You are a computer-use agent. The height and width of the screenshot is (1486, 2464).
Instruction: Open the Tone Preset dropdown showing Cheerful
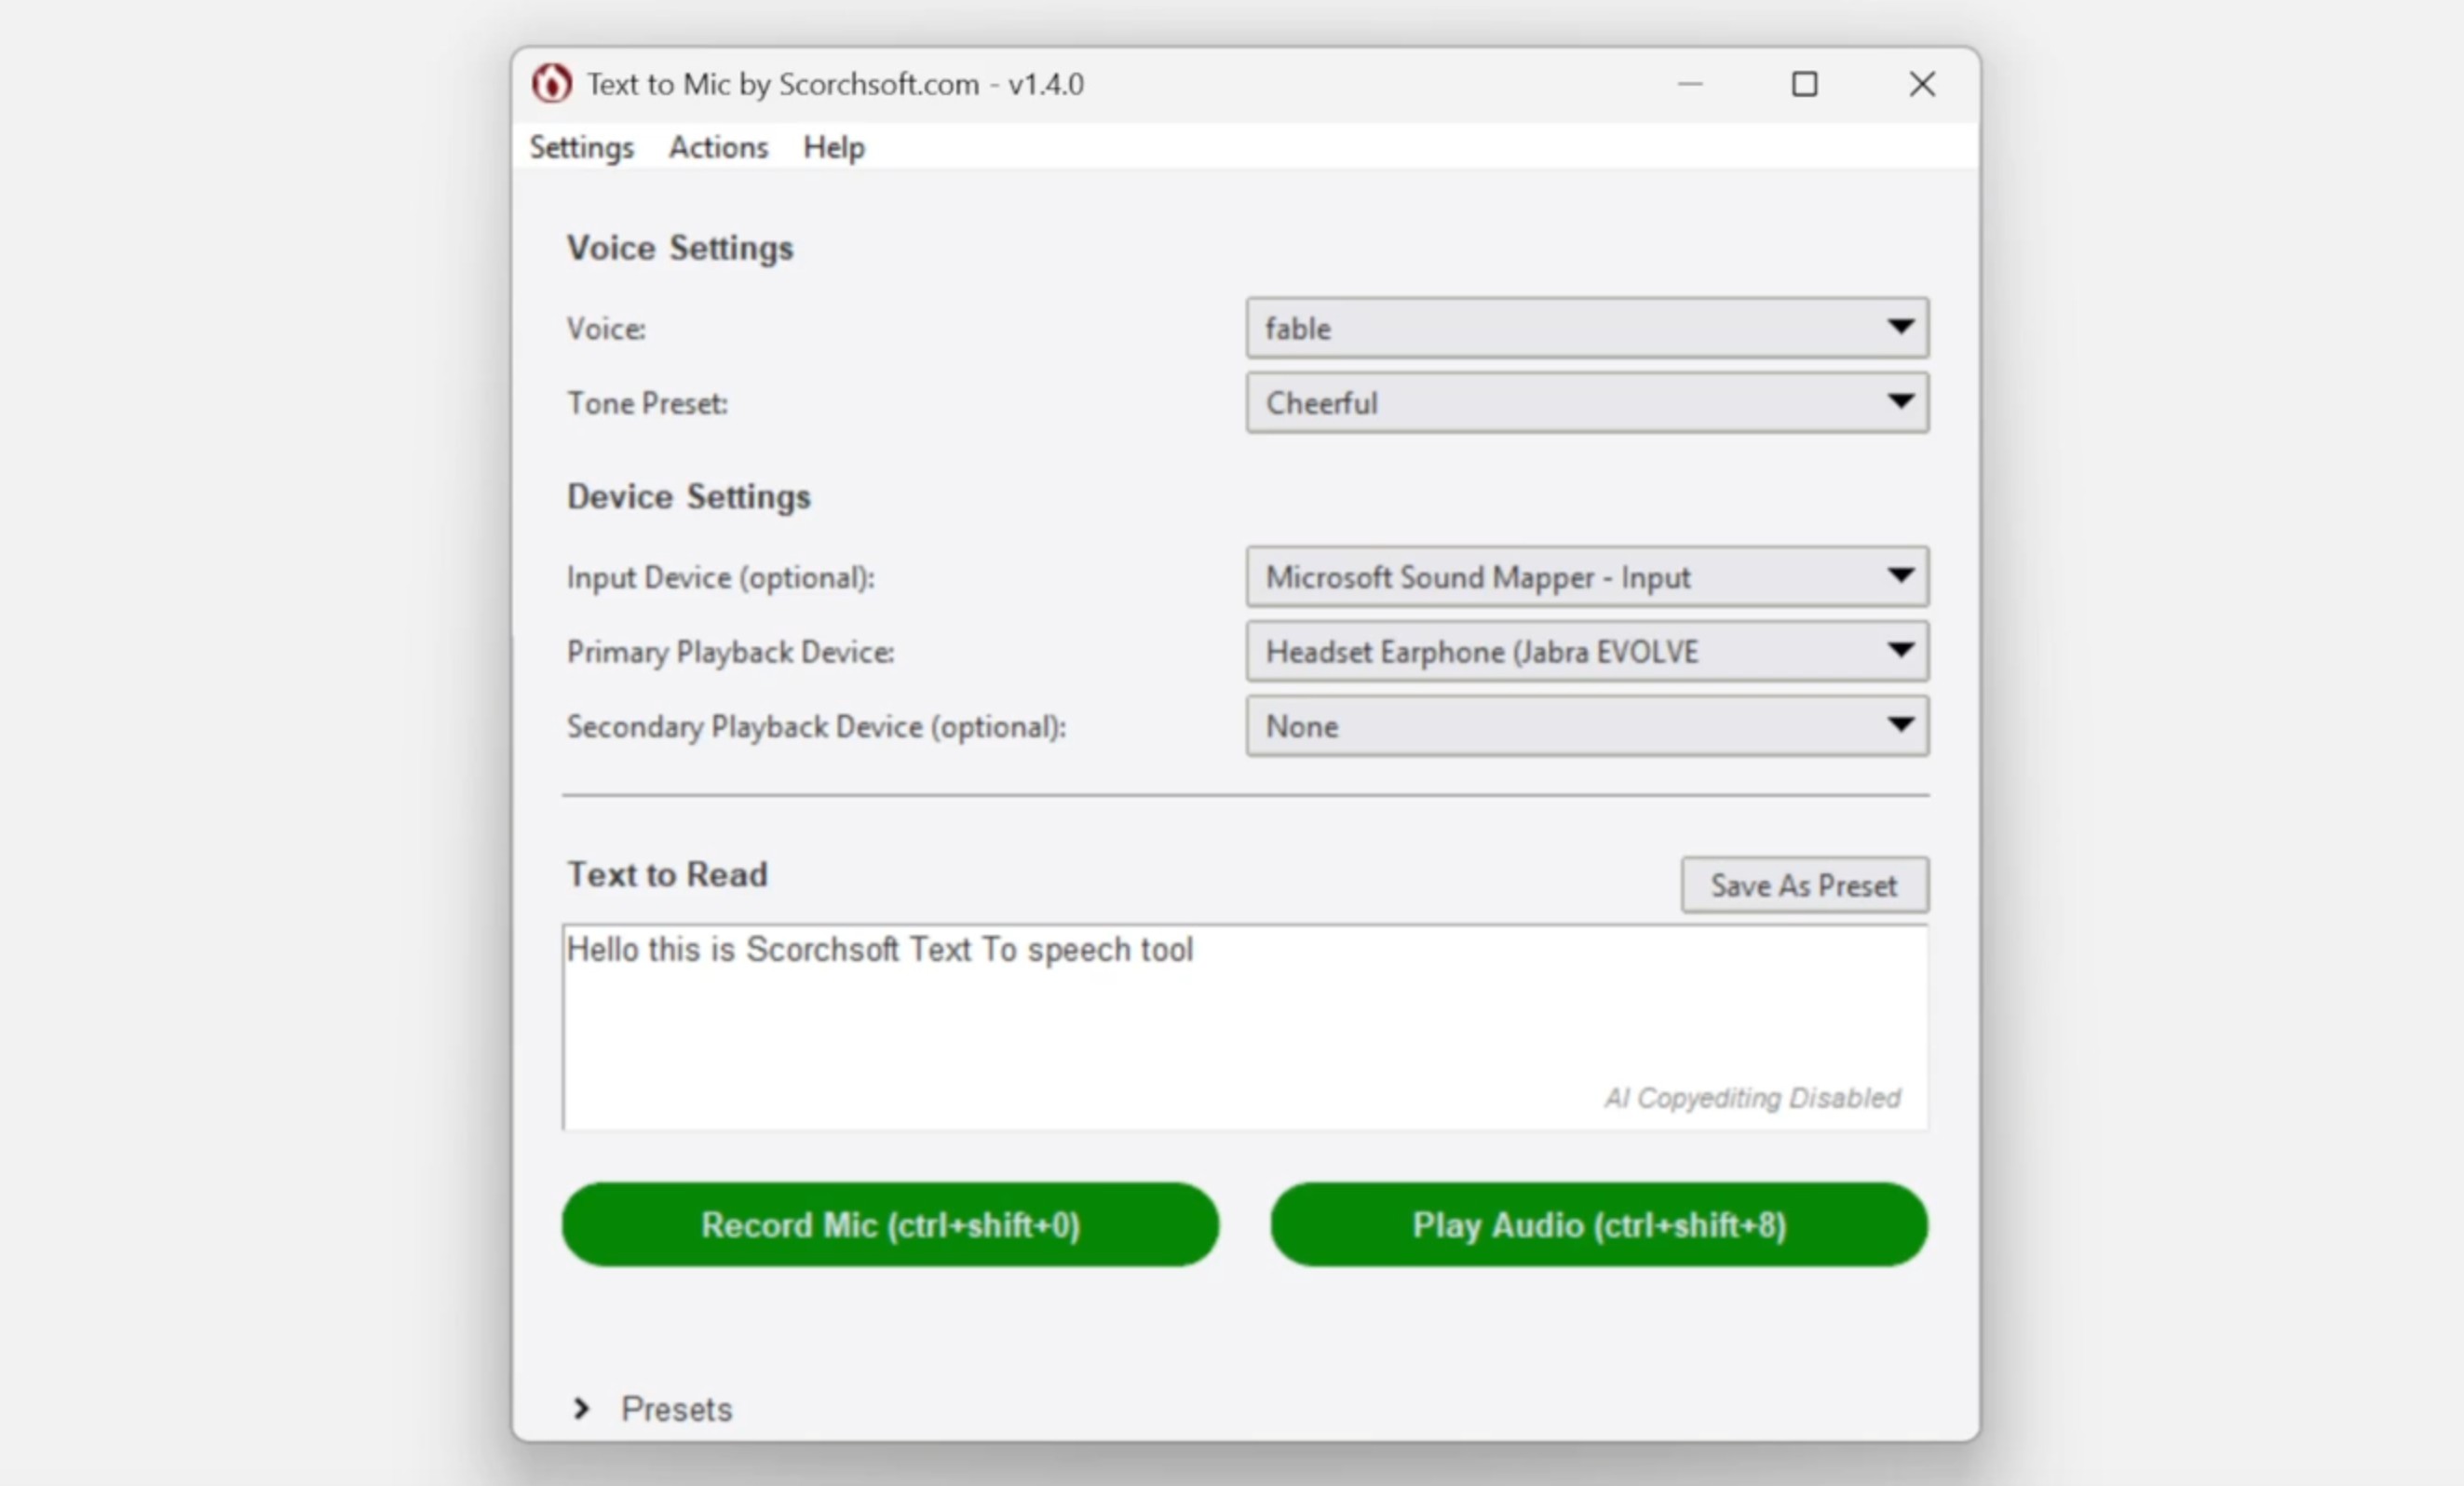pyautogui.click(x=1587, y=403)
